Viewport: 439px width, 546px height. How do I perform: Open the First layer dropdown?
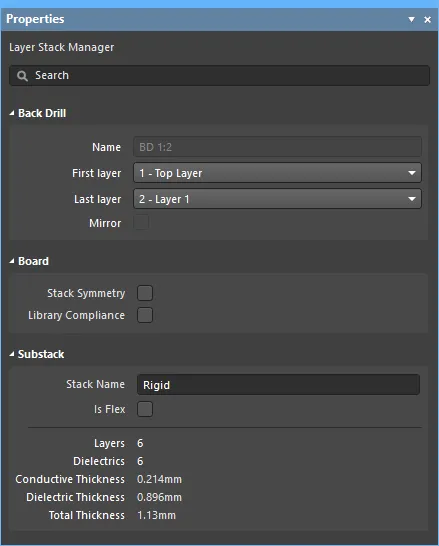pos(277,173)
